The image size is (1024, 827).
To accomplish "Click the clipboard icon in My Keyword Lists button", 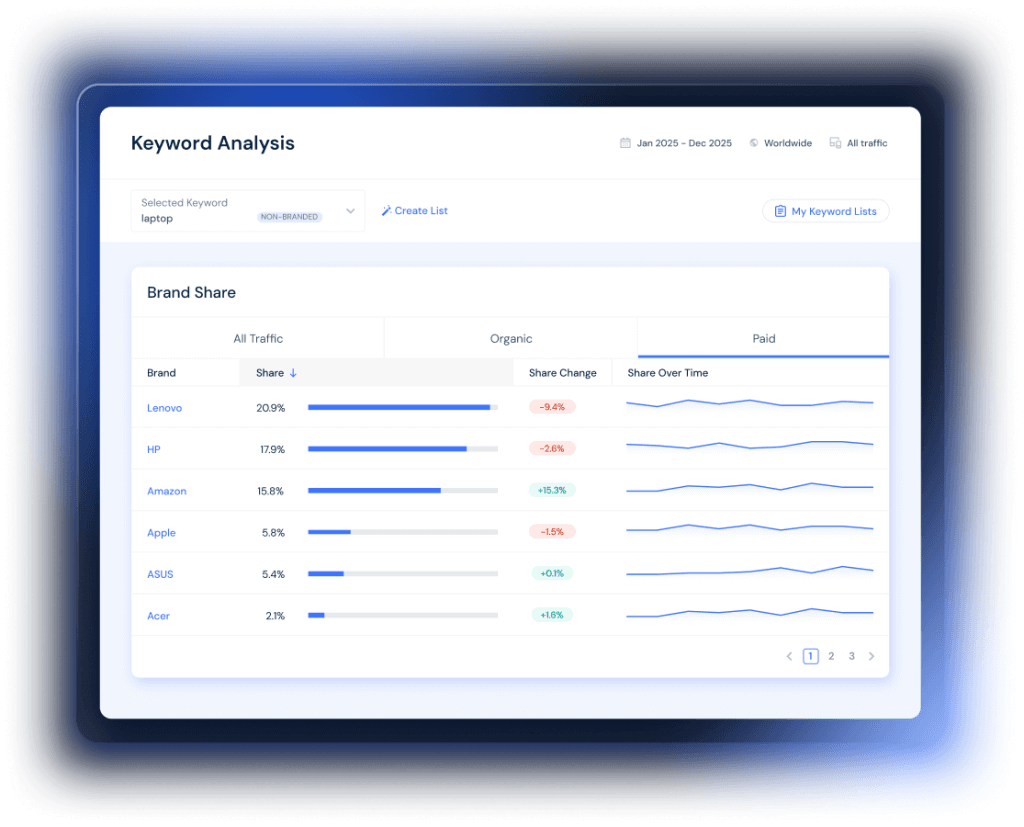I will tap(781, 211).
